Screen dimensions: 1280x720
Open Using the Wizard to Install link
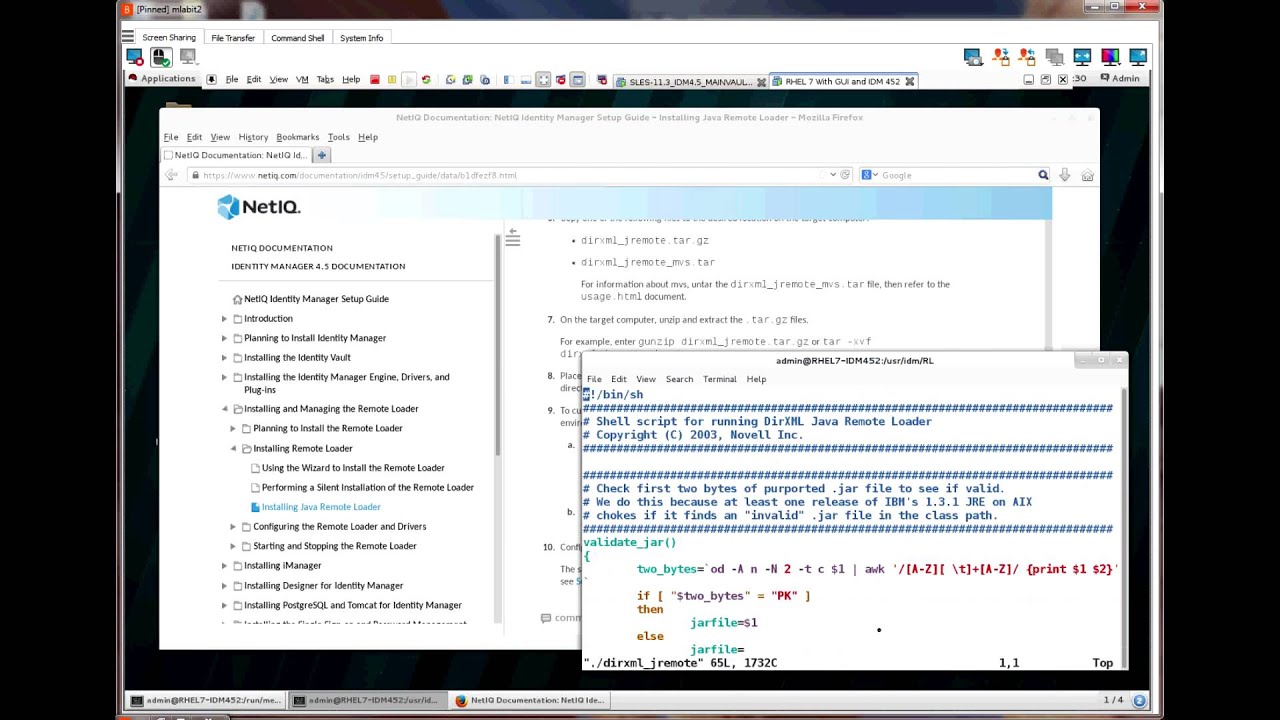click(353, 468)
